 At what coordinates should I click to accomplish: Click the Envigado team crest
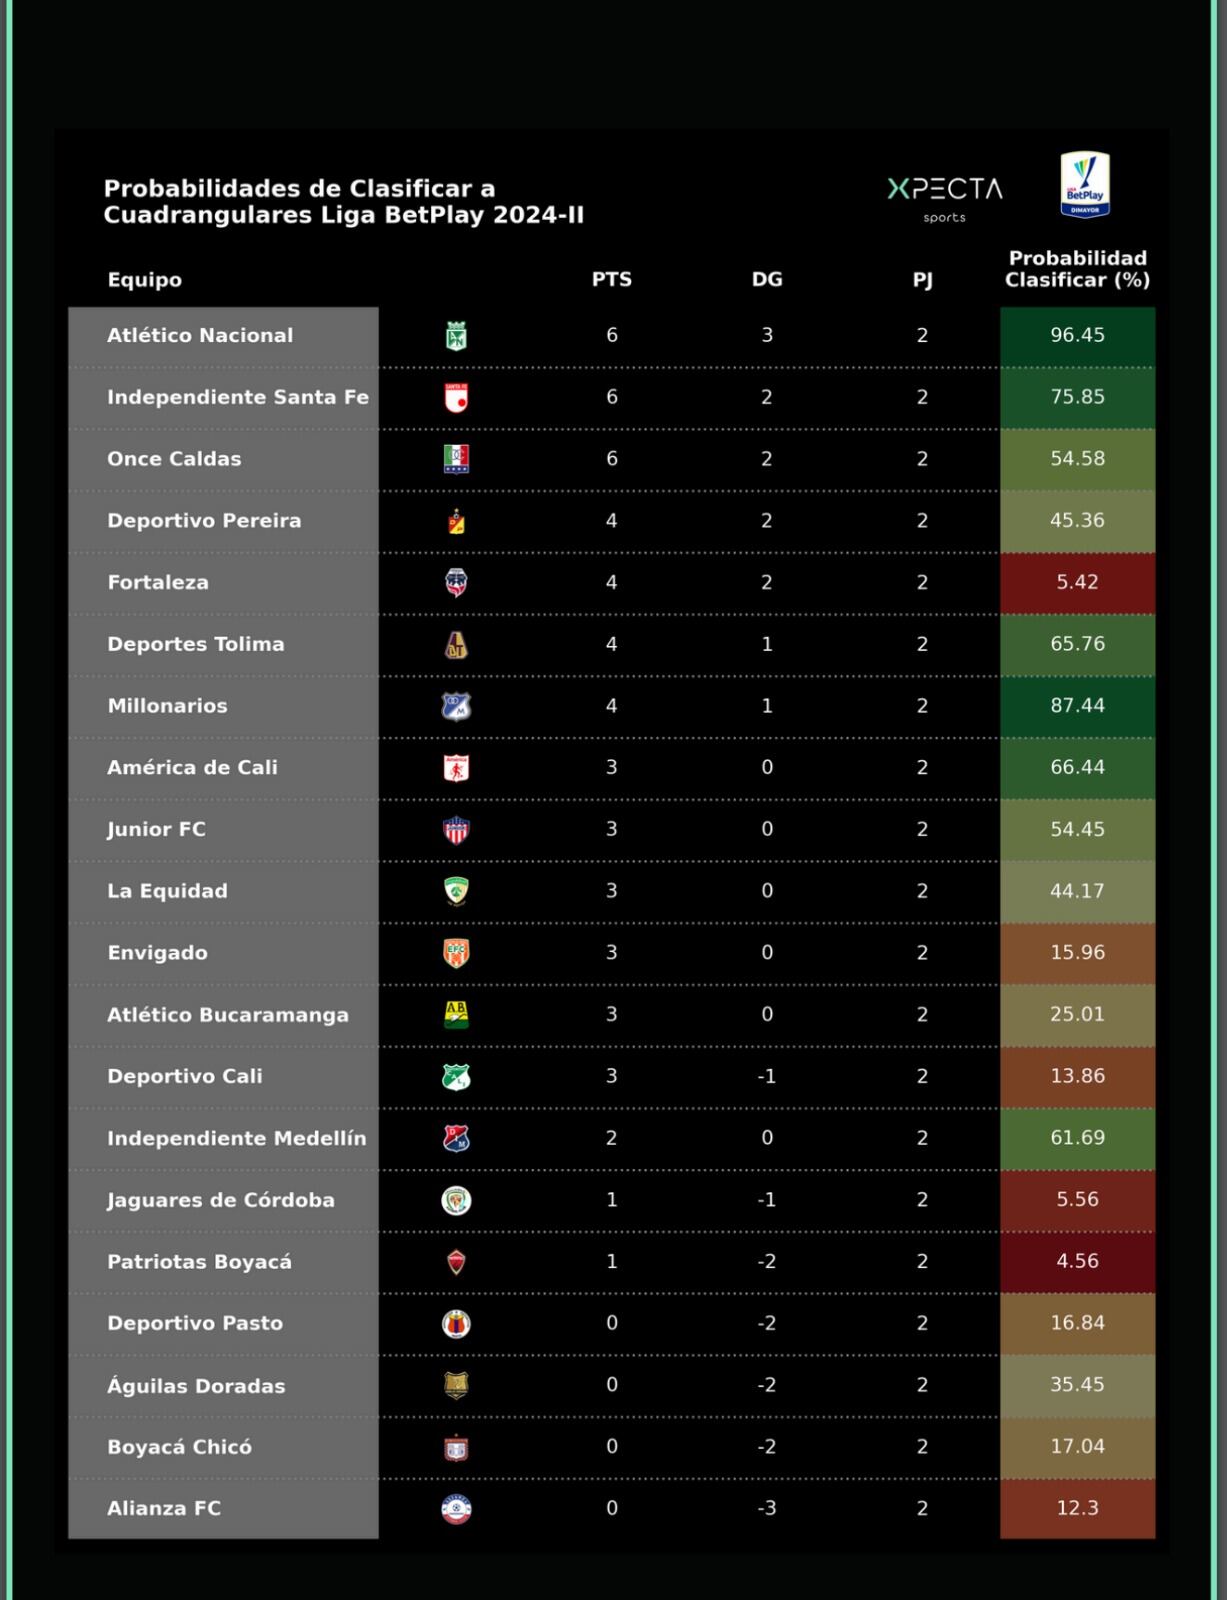pos(456,953)
